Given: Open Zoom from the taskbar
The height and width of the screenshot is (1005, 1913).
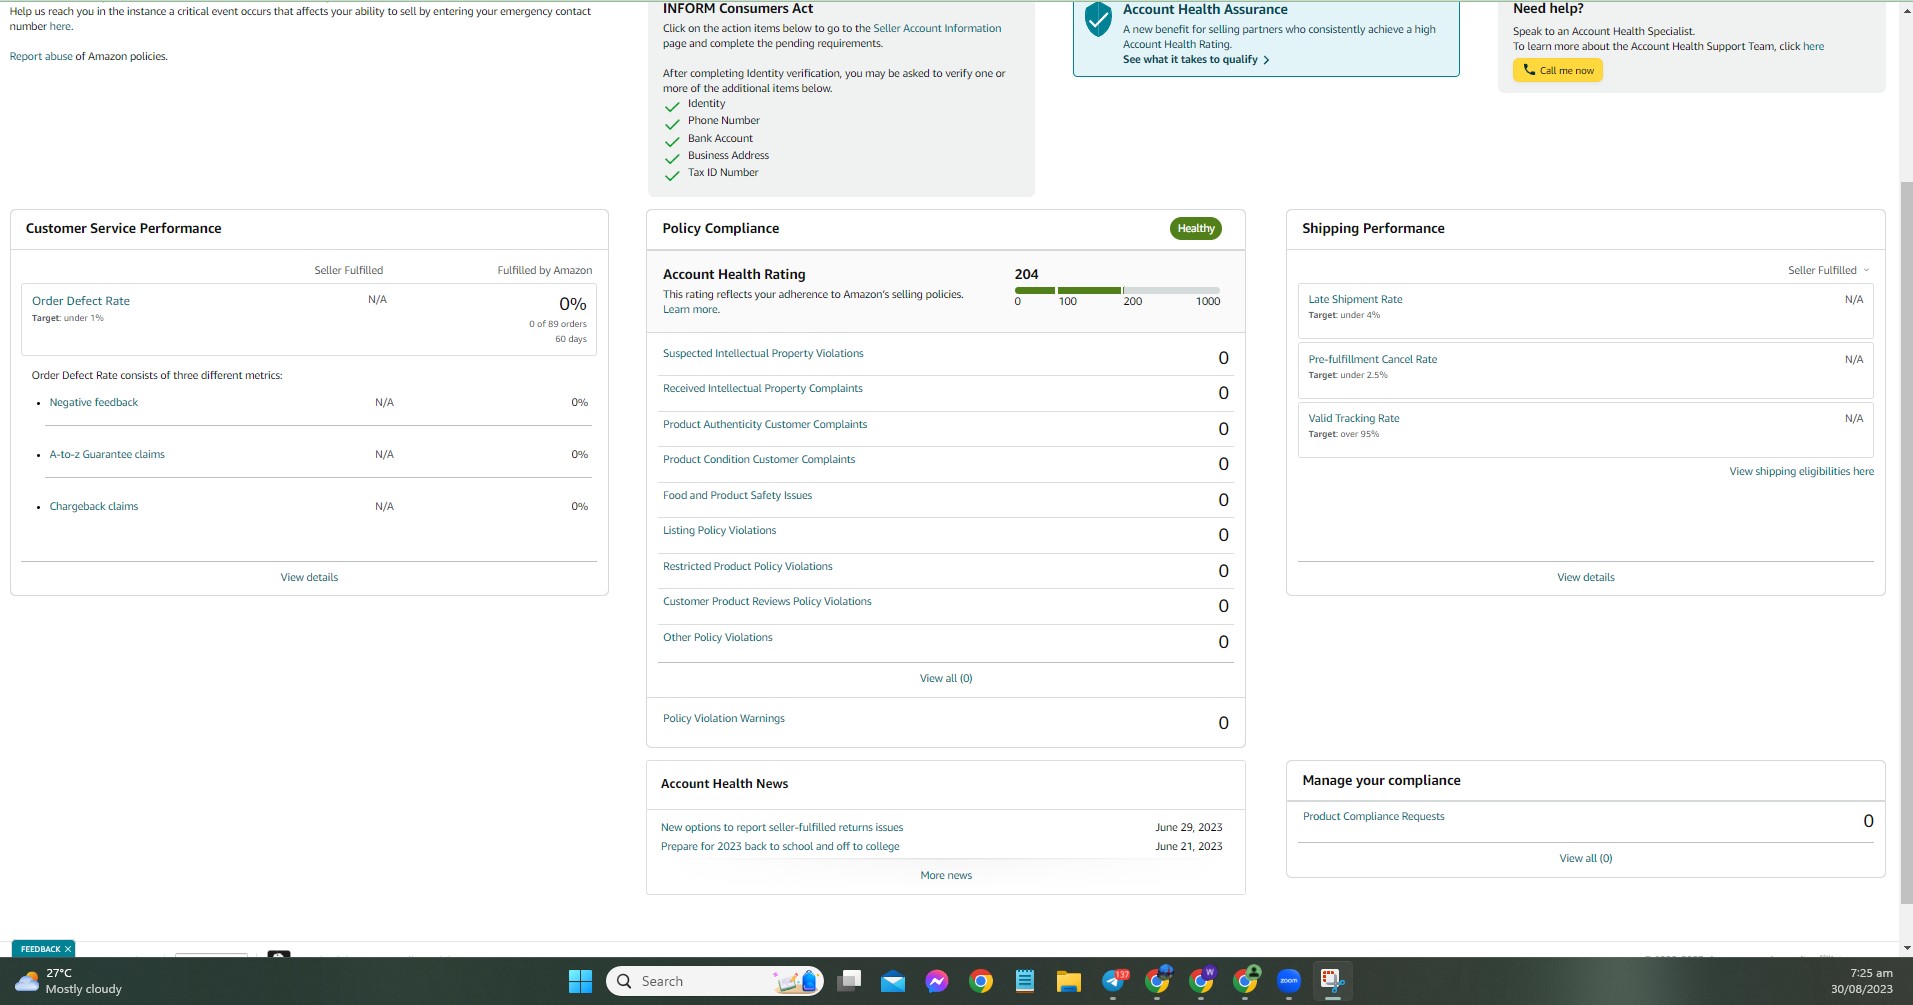Looking at the screenshot, I should [x=1289, y=981].
